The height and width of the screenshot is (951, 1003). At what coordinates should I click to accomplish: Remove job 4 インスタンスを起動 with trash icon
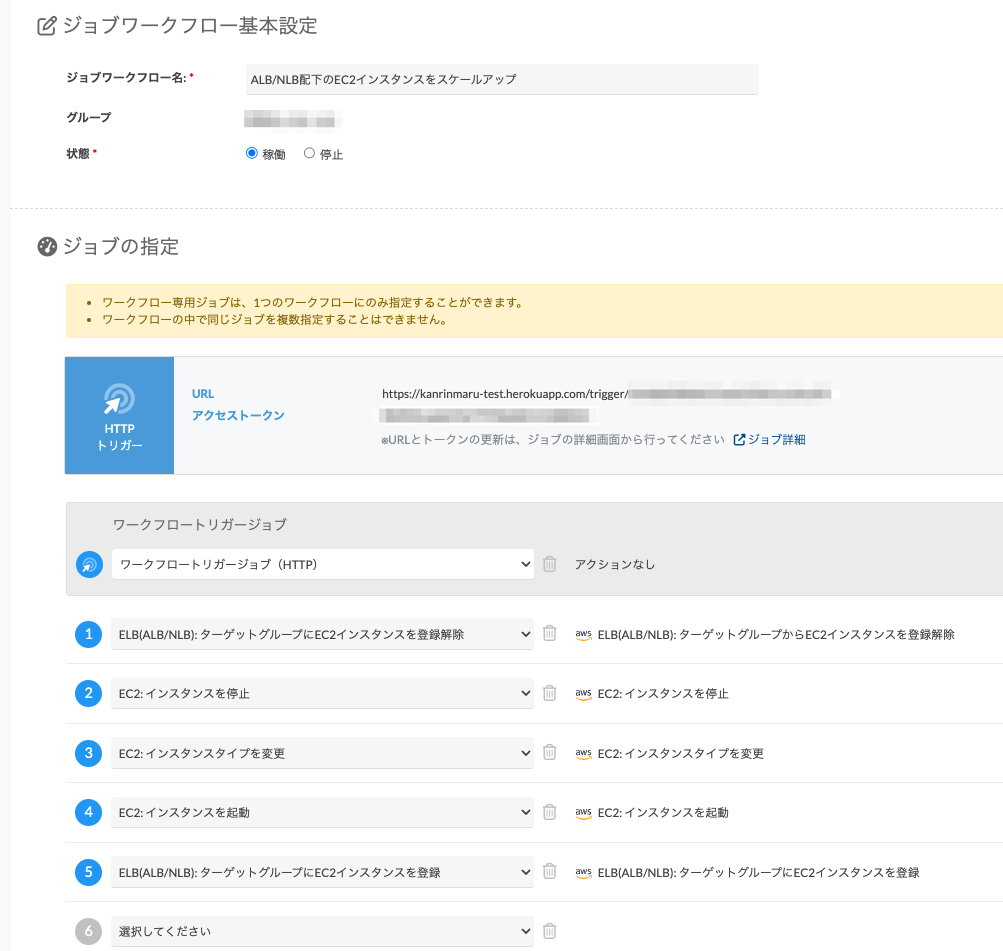(549, 812)
